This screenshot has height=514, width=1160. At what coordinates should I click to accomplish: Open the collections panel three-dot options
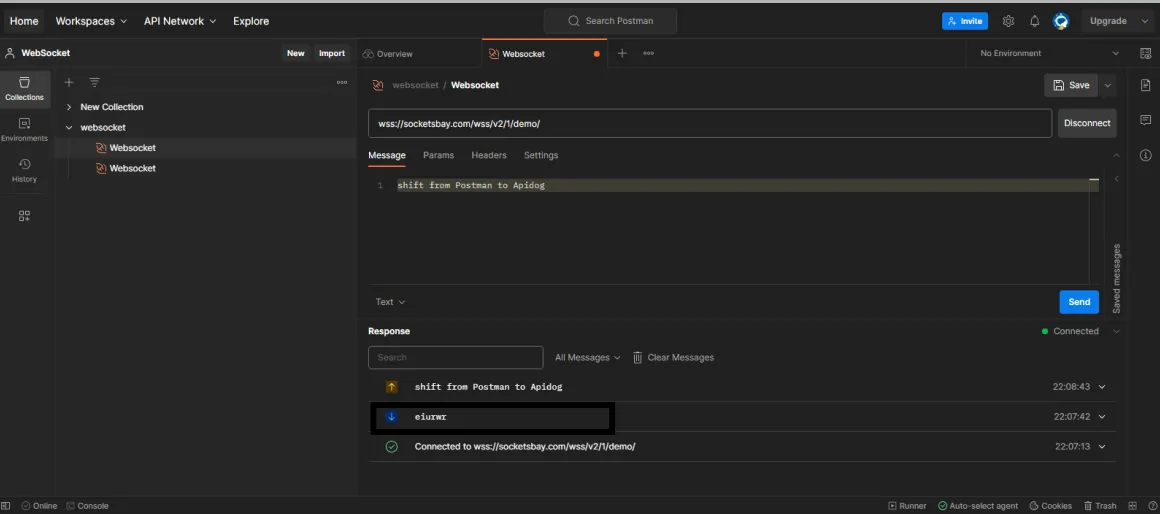point(342,82)
